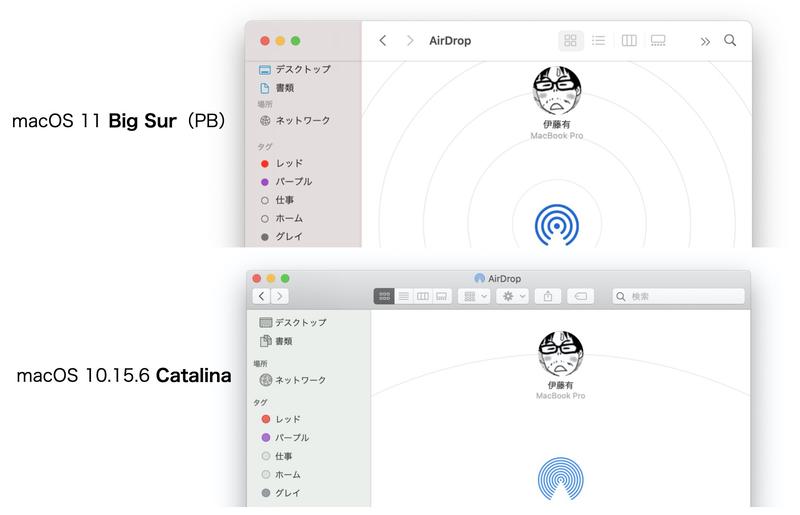Open gear action menu in Catalina toolbar
Screen dimensions: 800x515
tap(513, 296)
